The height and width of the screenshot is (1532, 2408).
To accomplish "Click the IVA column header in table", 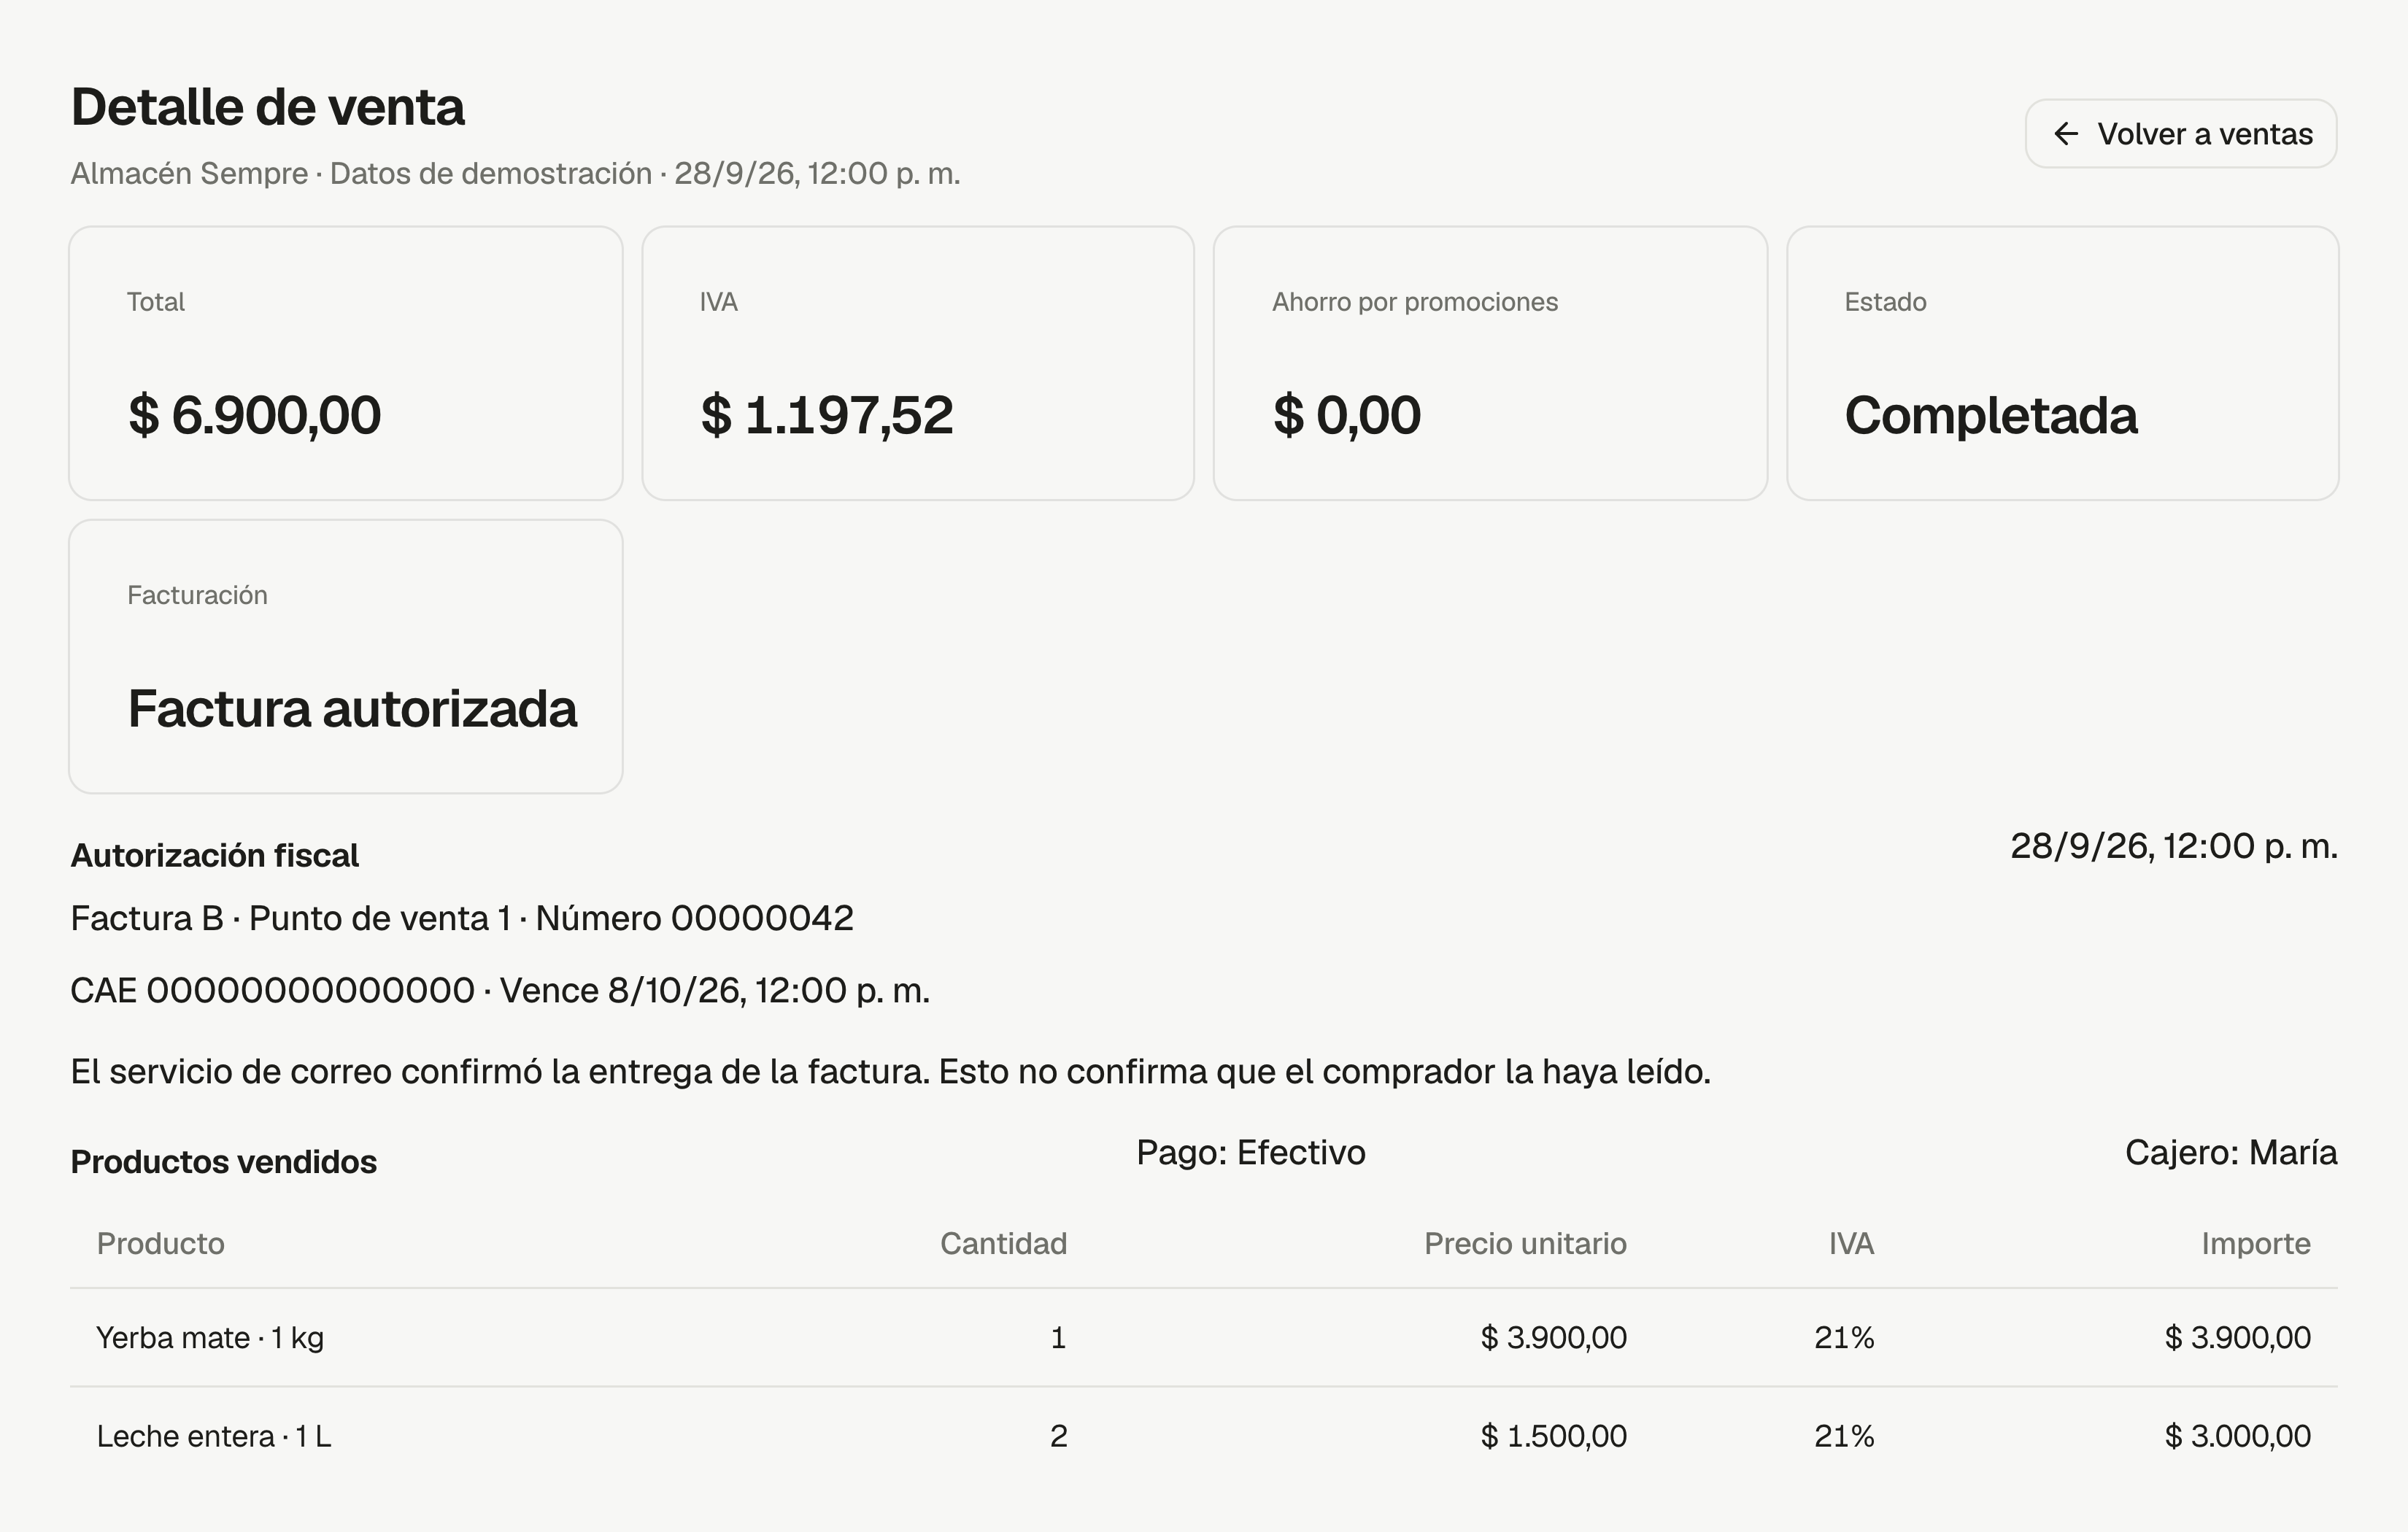I will tap(1851, 1244).
